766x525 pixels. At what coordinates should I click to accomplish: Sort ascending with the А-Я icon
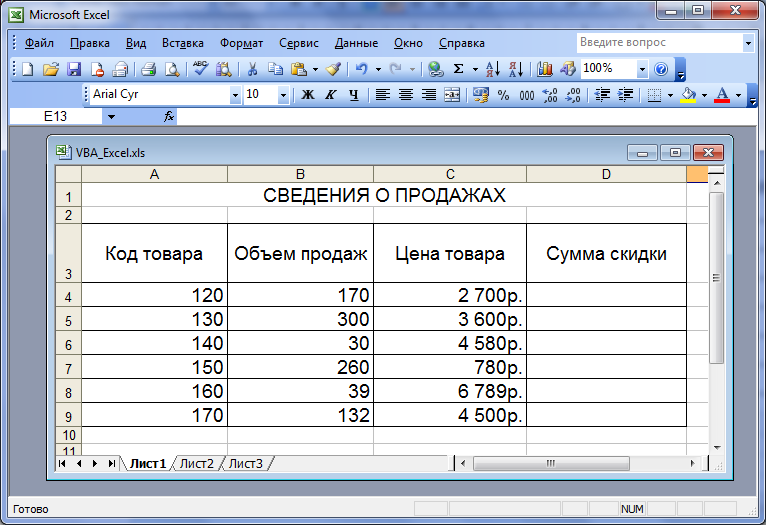pyautogui.click(x=493, y=69)
